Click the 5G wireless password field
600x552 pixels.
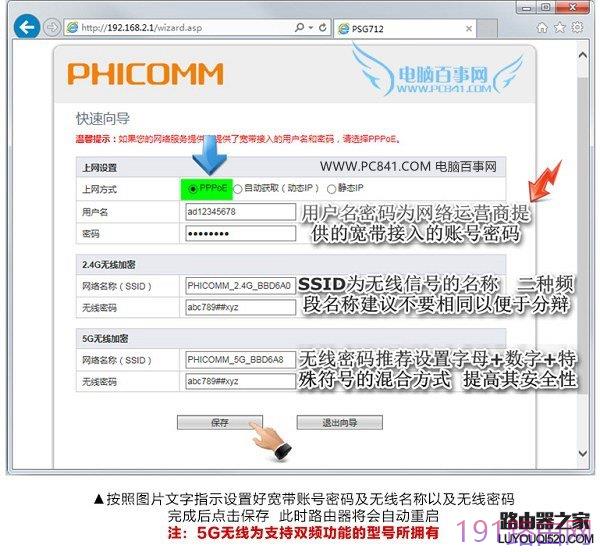[240, 381]
